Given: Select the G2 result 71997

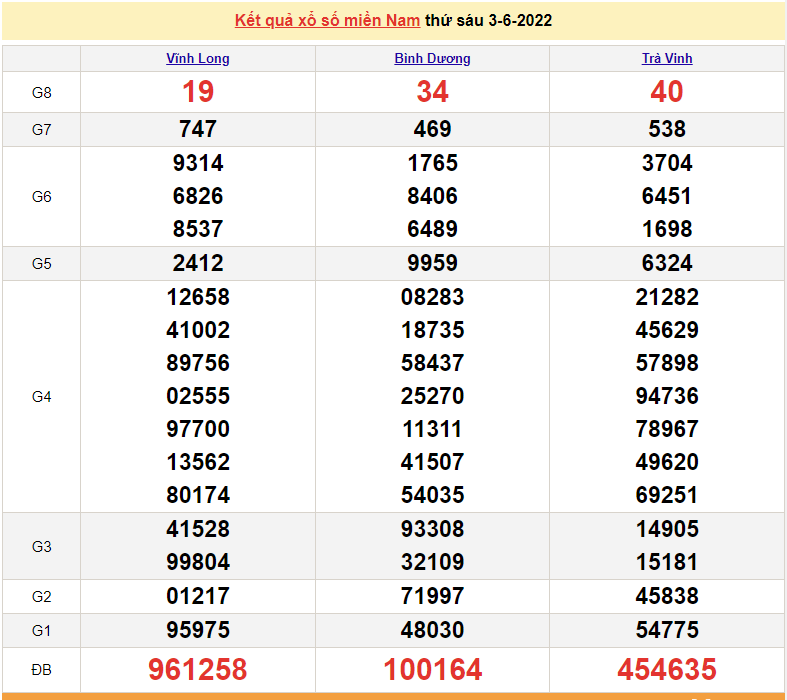Looking at the screenshot, I should (x=432, y=597).
